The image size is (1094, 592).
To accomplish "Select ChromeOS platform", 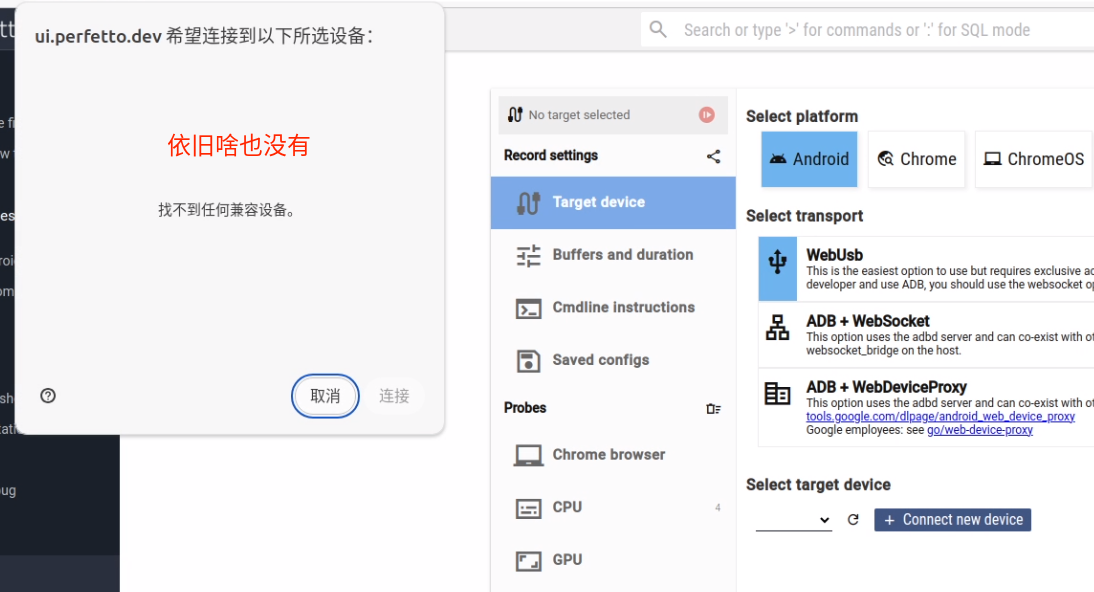I will point(1034,159).
